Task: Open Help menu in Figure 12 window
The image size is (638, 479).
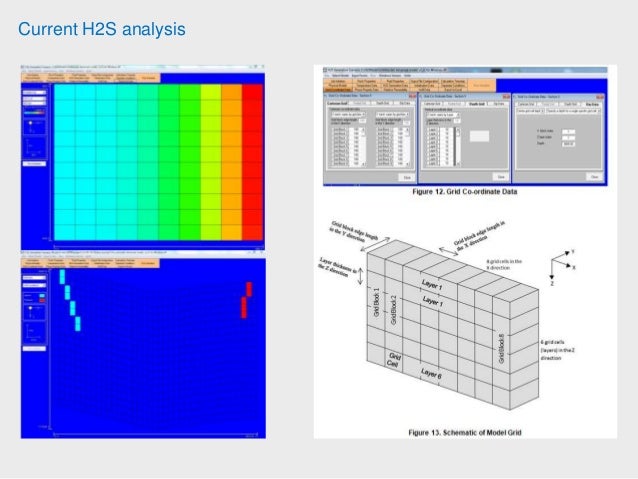Action: pyautogui.click(x=407, y=76)
